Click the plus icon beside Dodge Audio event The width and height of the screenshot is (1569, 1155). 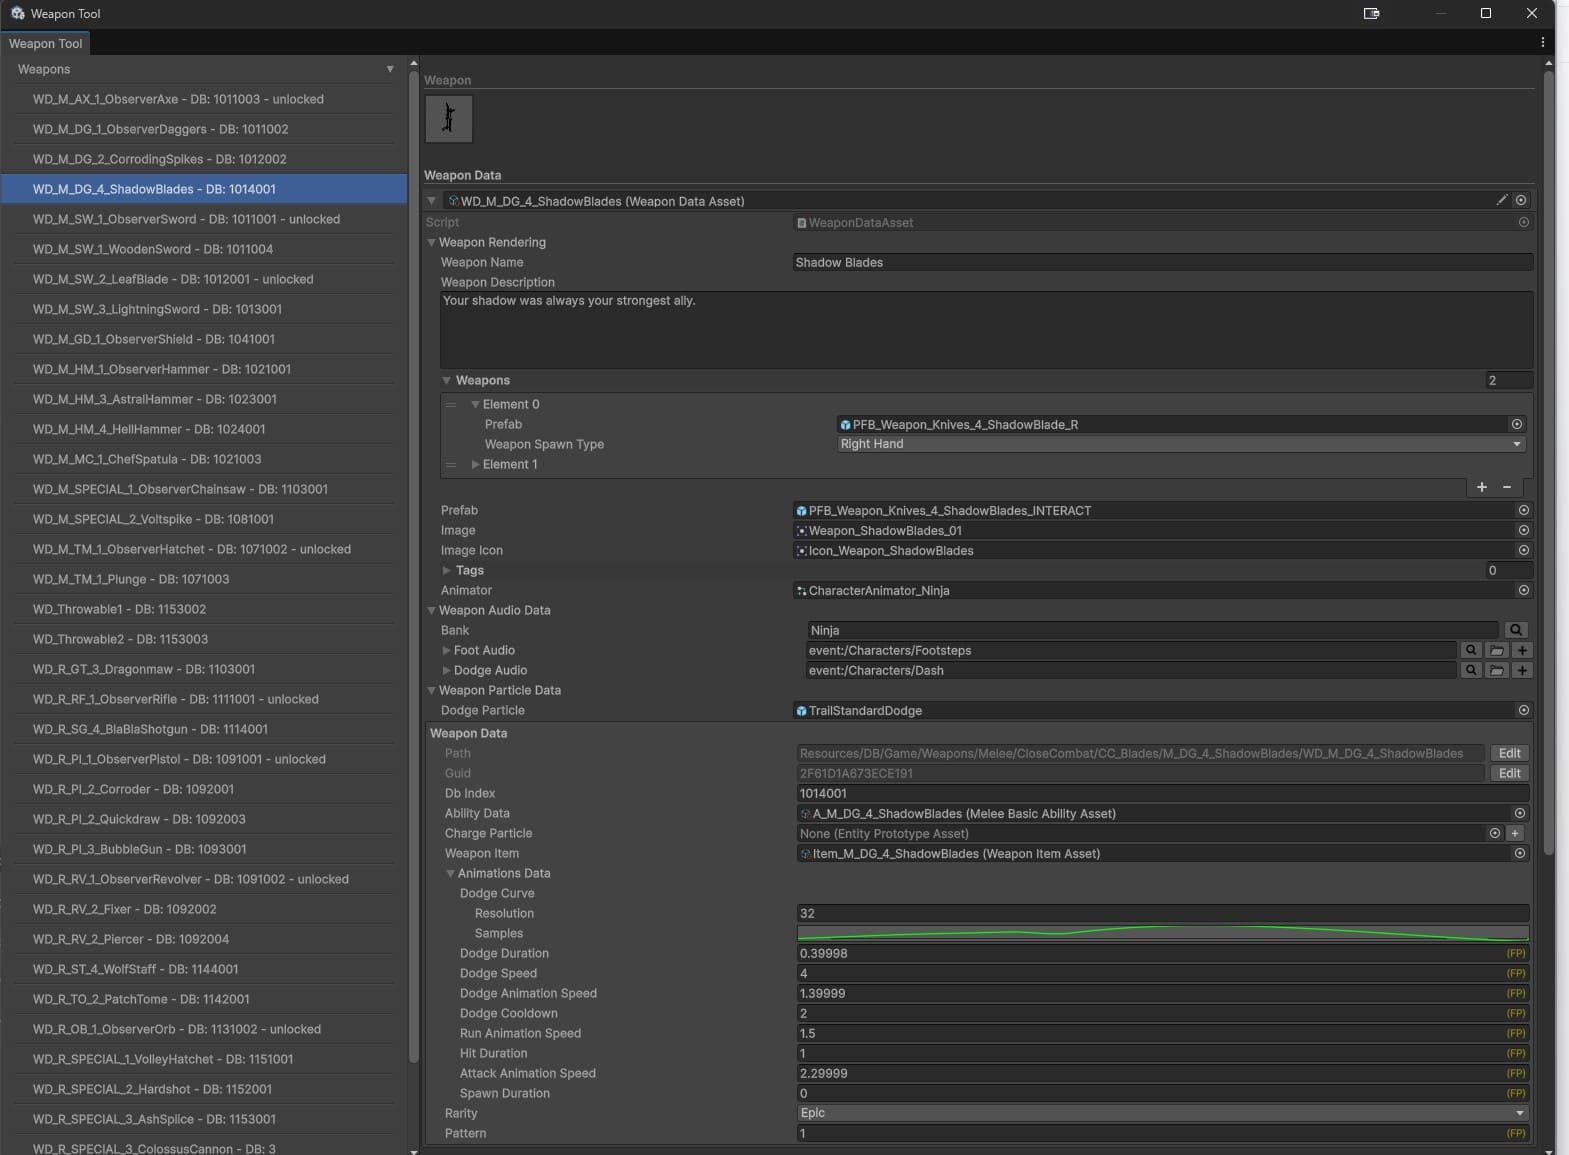[1522, 670]
